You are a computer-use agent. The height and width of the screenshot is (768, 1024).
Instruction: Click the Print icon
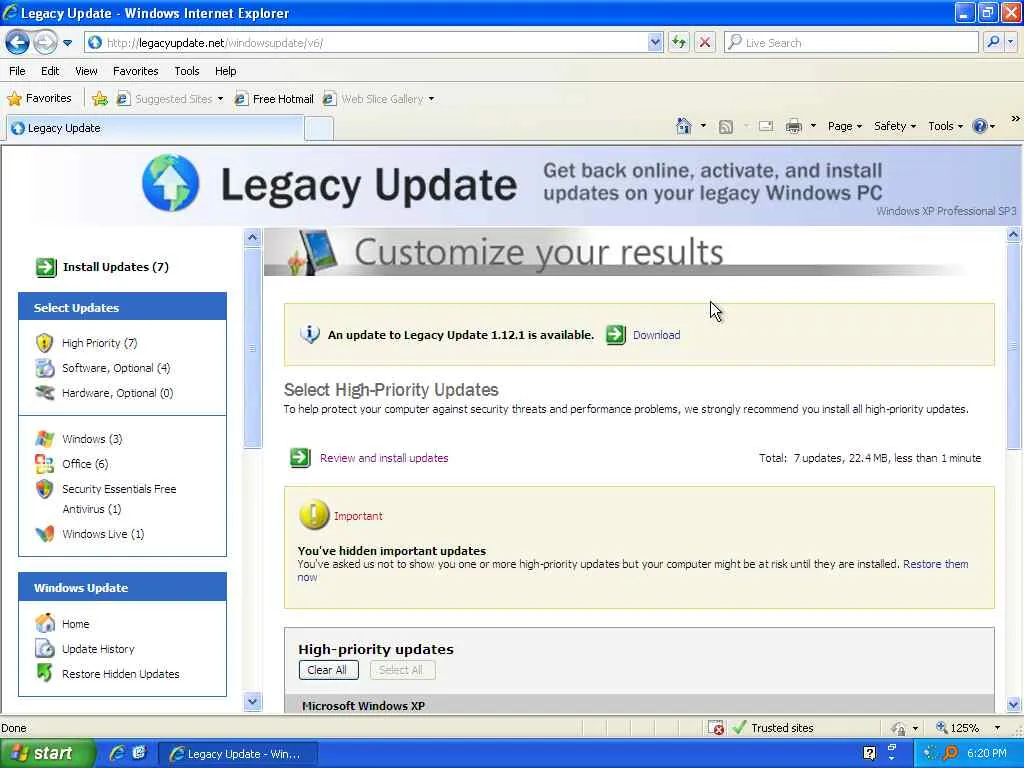(793, 126)
